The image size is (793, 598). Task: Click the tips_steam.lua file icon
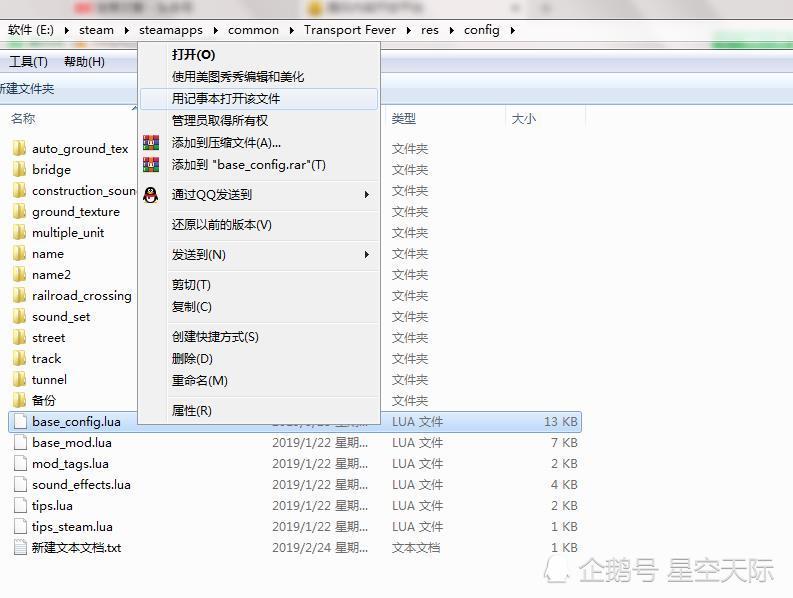pos(20,527)
